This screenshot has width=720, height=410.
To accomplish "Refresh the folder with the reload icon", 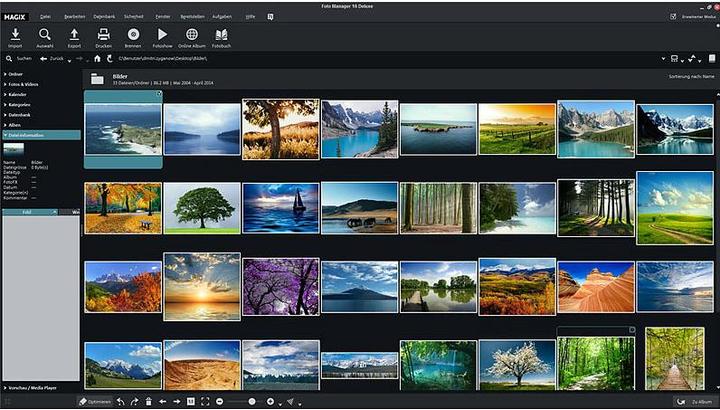I will [x=109, y=59].
